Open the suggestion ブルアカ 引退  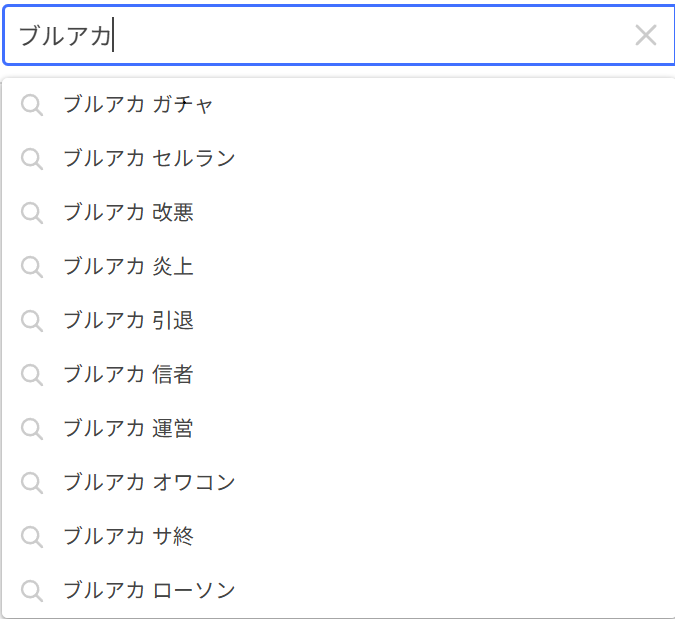pyautogui.click(x=338, y=321)
